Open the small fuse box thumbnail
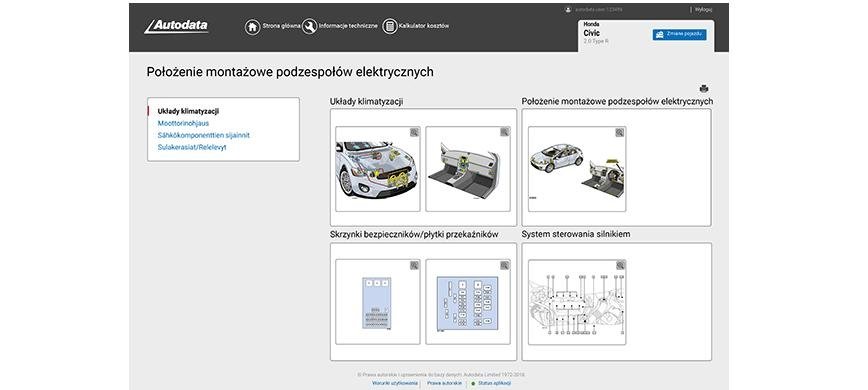868x390 pixels. [378, 302]
